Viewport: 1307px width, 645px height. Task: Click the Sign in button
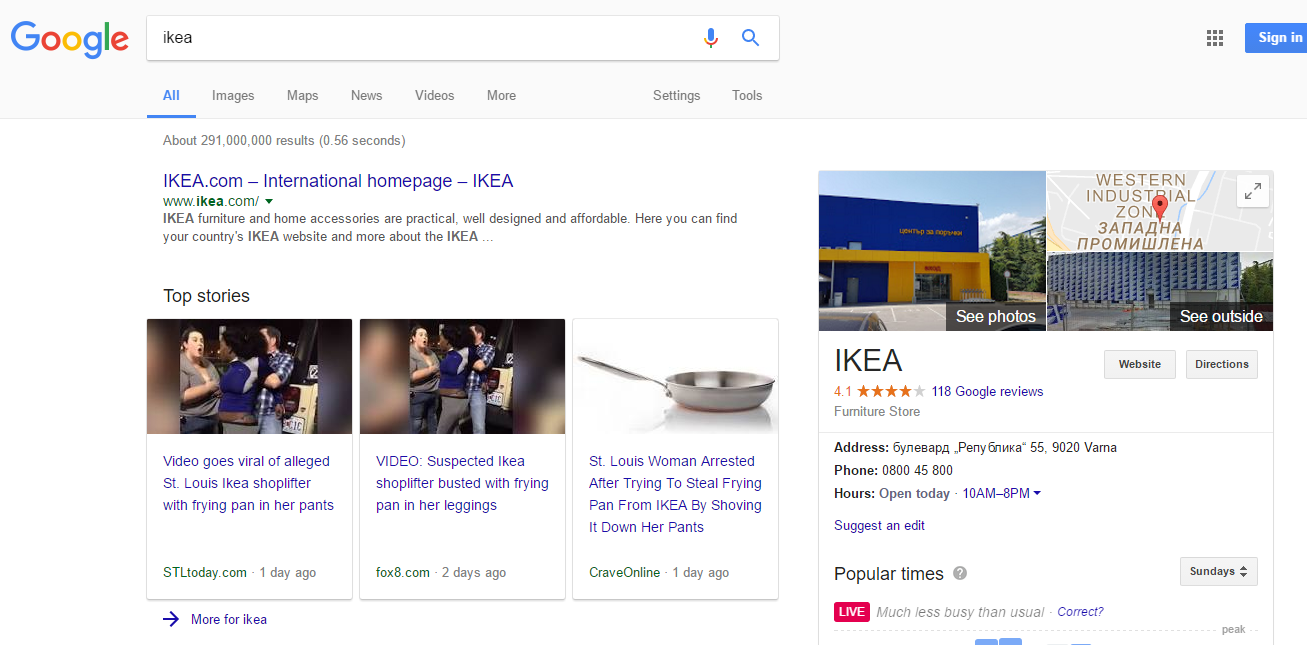tap(1276, 38)
